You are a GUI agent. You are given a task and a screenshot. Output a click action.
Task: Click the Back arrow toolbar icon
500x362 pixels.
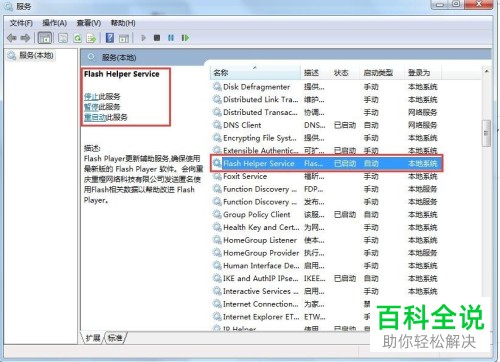click(x=12, y=38)
